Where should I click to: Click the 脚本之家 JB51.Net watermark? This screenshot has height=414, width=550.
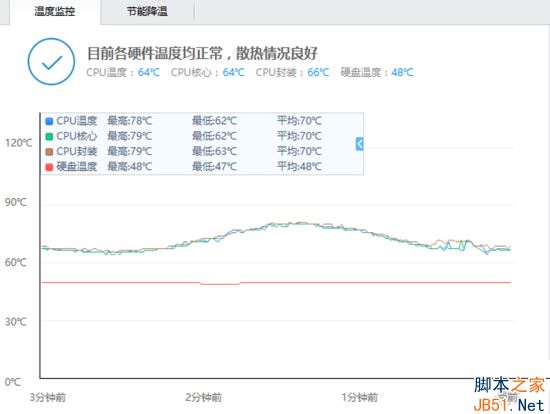tap(509, 395)
